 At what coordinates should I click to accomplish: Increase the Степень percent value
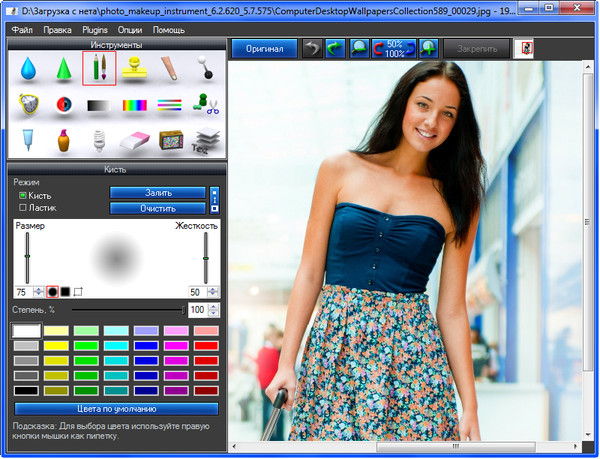pyautogui.click(x=213, y=308)
